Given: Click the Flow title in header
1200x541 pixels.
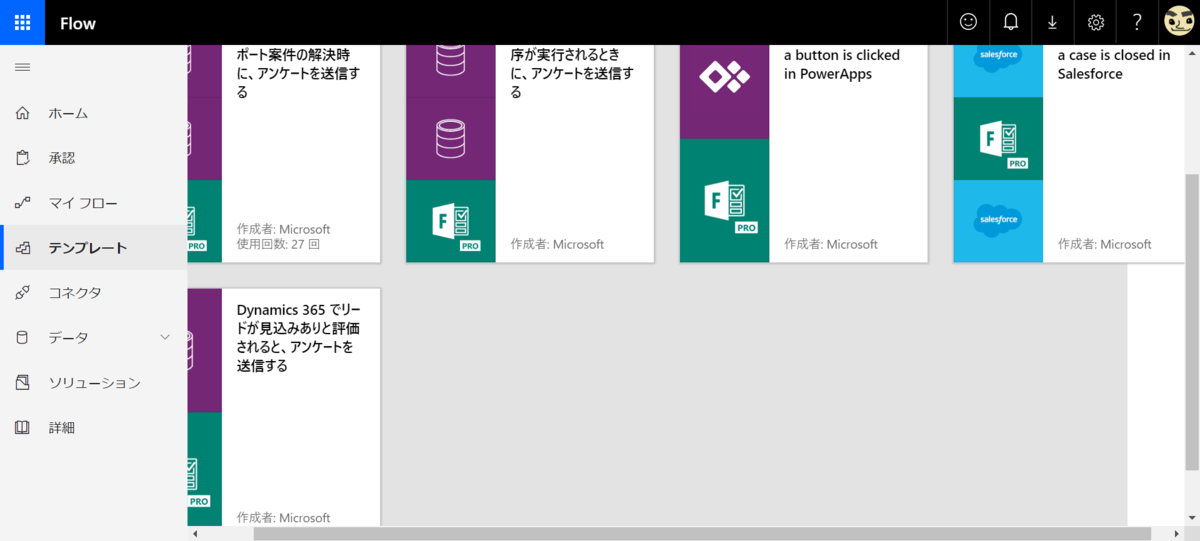Looking at the screenshot, I should tap(78, 23).
